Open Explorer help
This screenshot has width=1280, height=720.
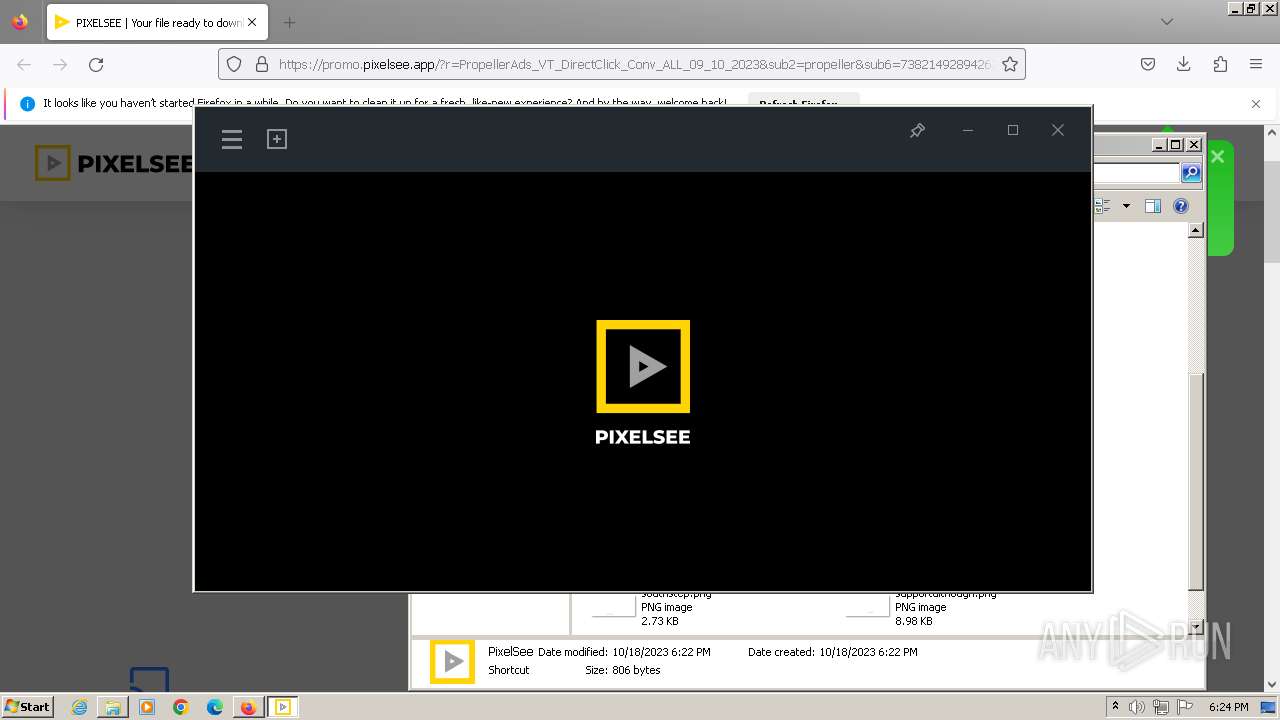pos(1181,206)
